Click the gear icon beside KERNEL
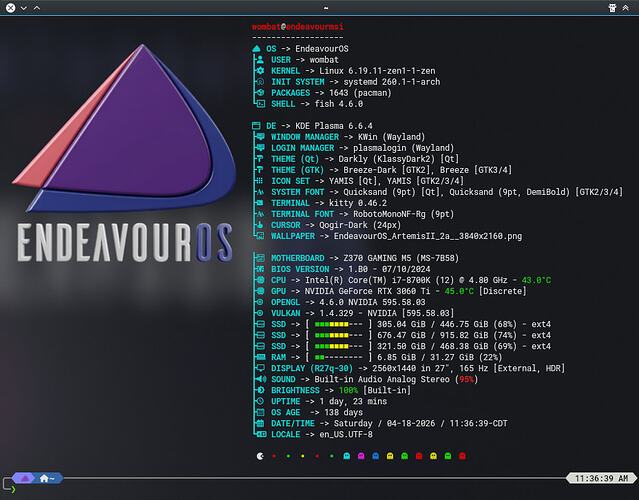The width and height of the screenshot is (639, 500). (x=260, y=70)
